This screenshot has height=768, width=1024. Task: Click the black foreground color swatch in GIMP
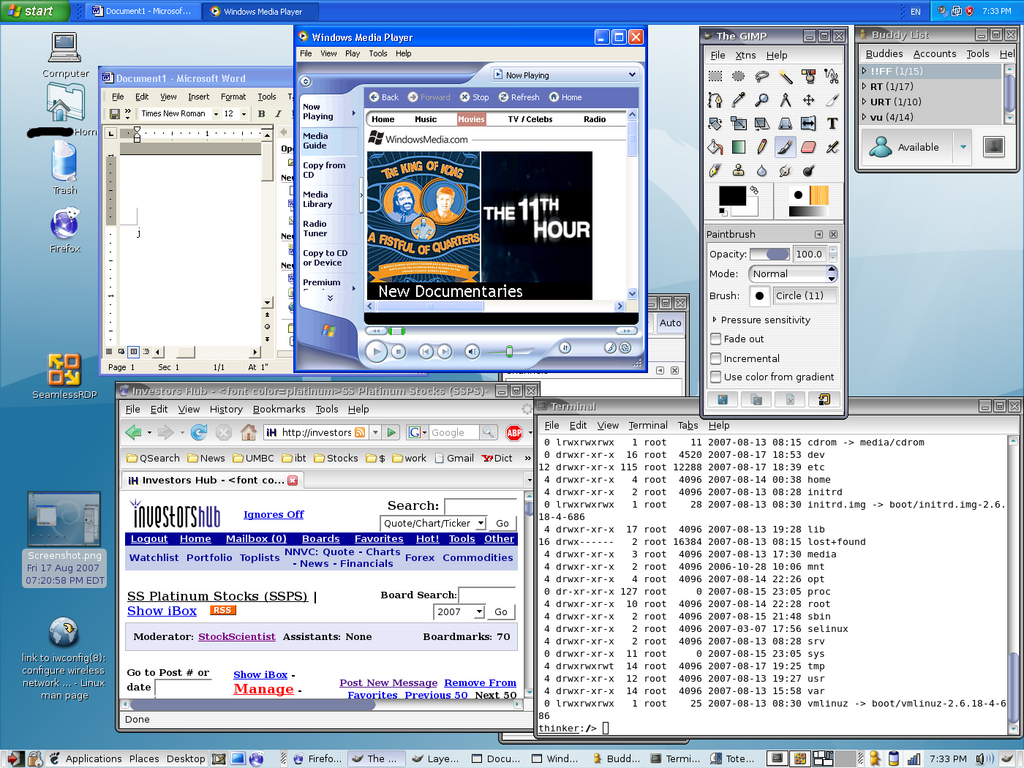coord(732,197)
